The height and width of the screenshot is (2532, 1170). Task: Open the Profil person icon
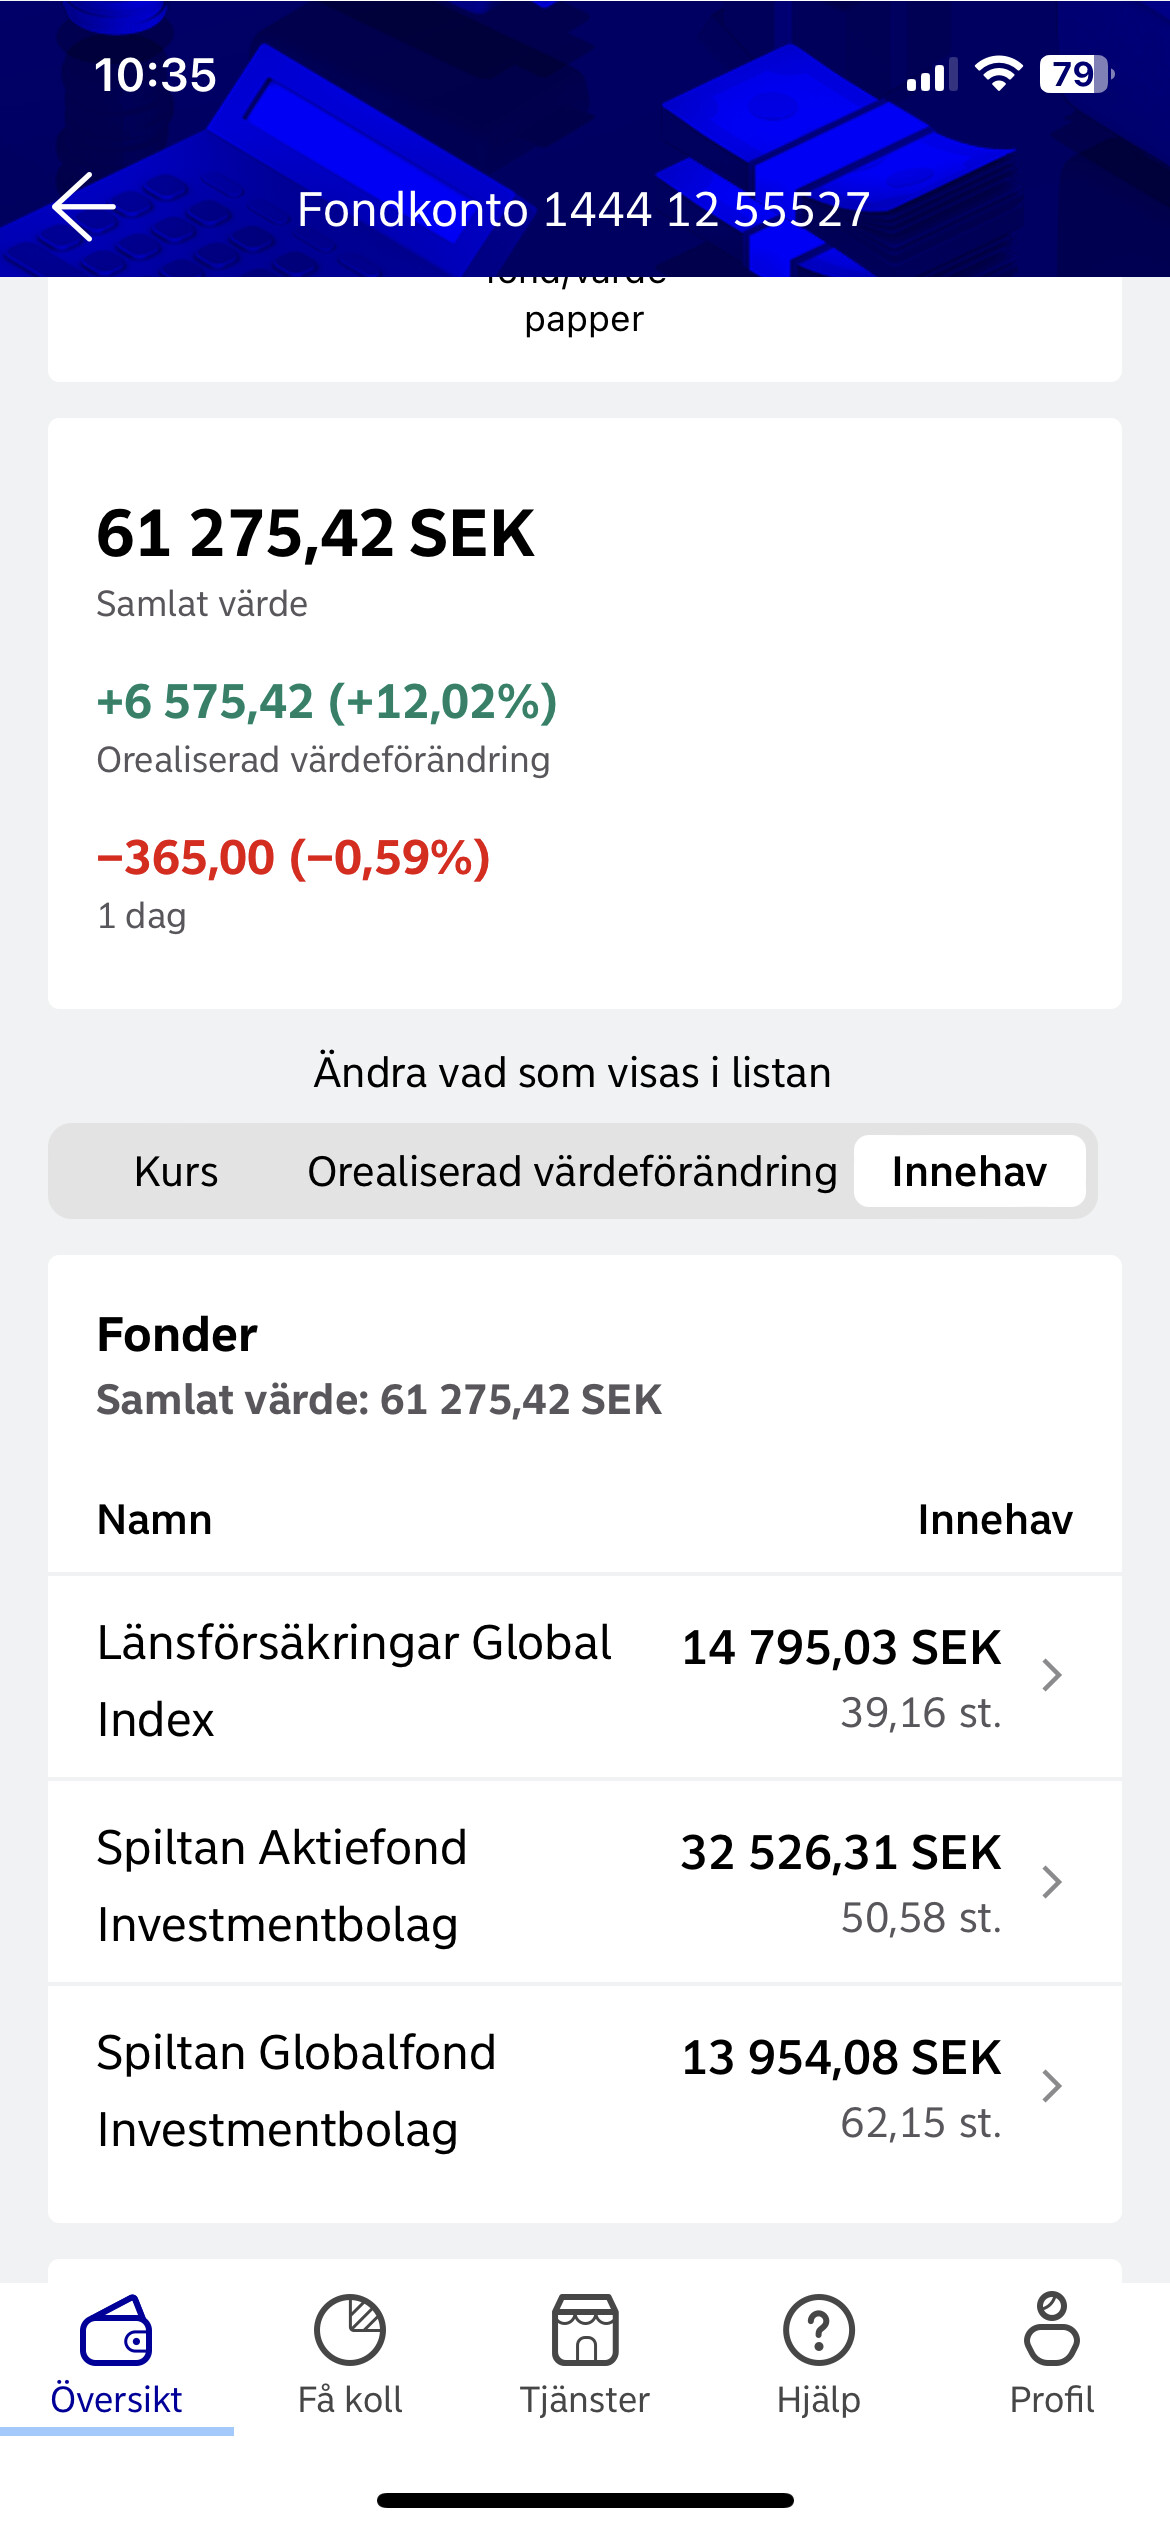1052,2330
